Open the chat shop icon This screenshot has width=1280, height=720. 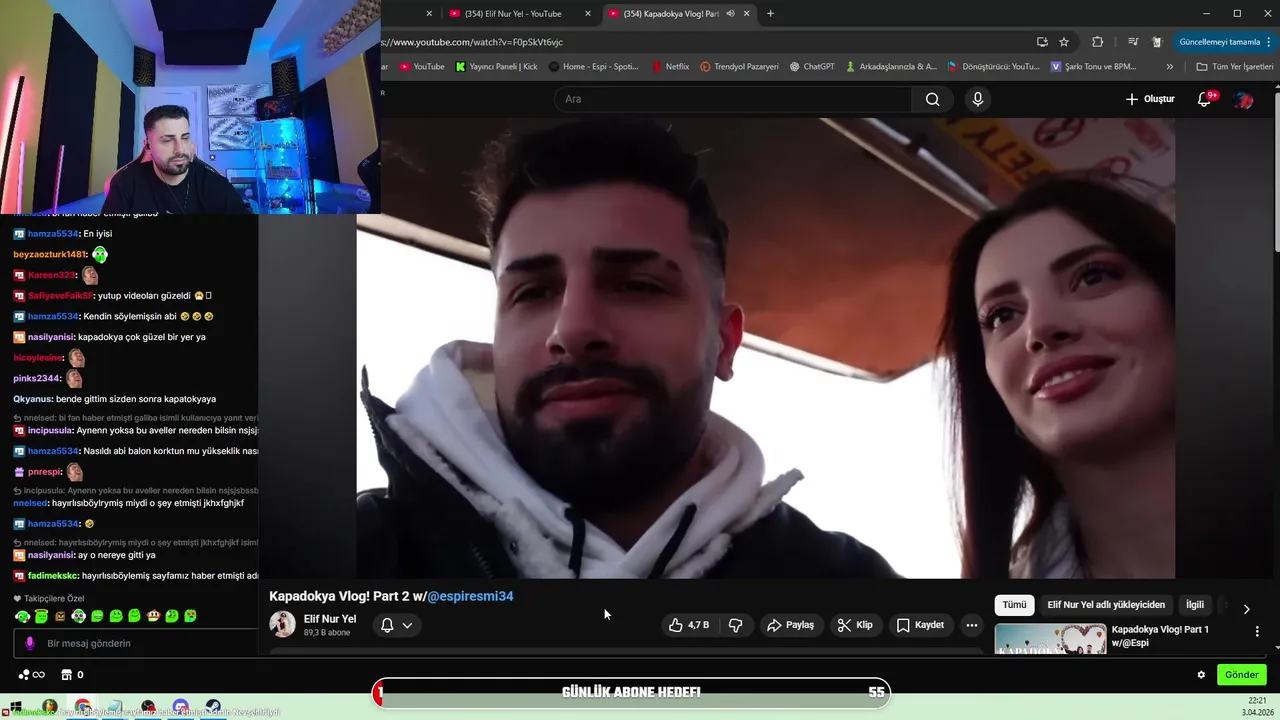coord(66,675)
